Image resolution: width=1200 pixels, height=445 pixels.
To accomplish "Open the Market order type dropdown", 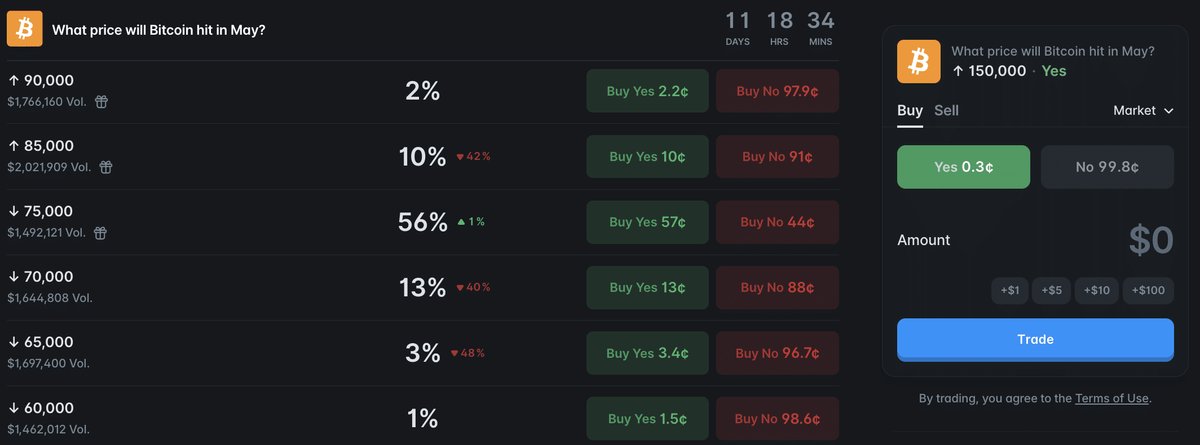I will 1143,111.
